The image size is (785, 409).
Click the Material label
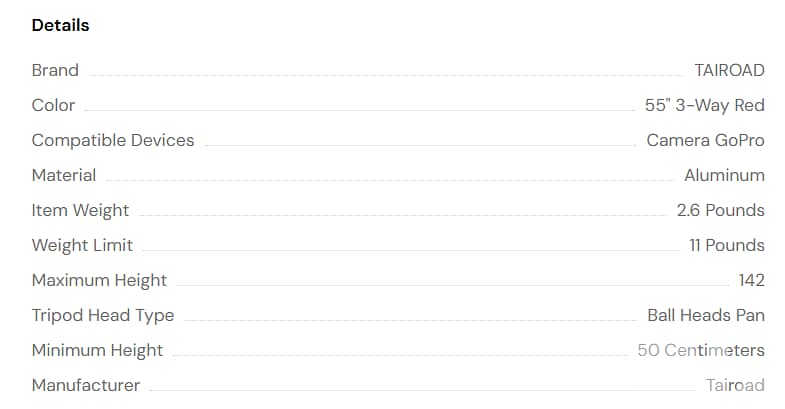point(64,176)
